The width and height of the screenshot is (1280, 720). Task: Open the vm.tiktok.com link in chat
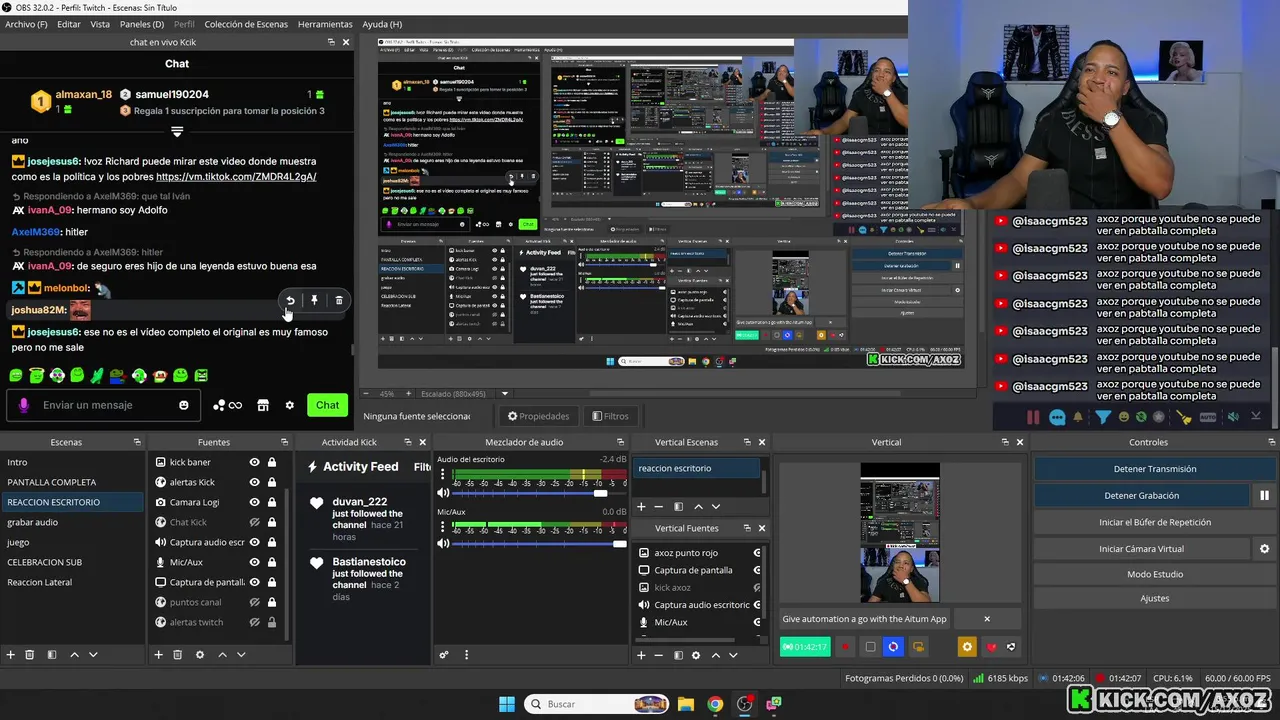(236, 176)
